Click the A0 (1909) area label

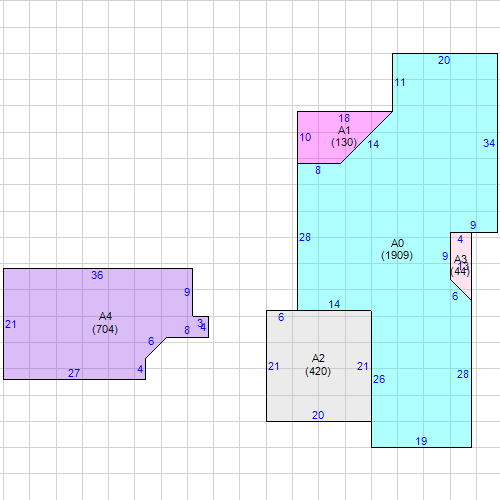397,249
